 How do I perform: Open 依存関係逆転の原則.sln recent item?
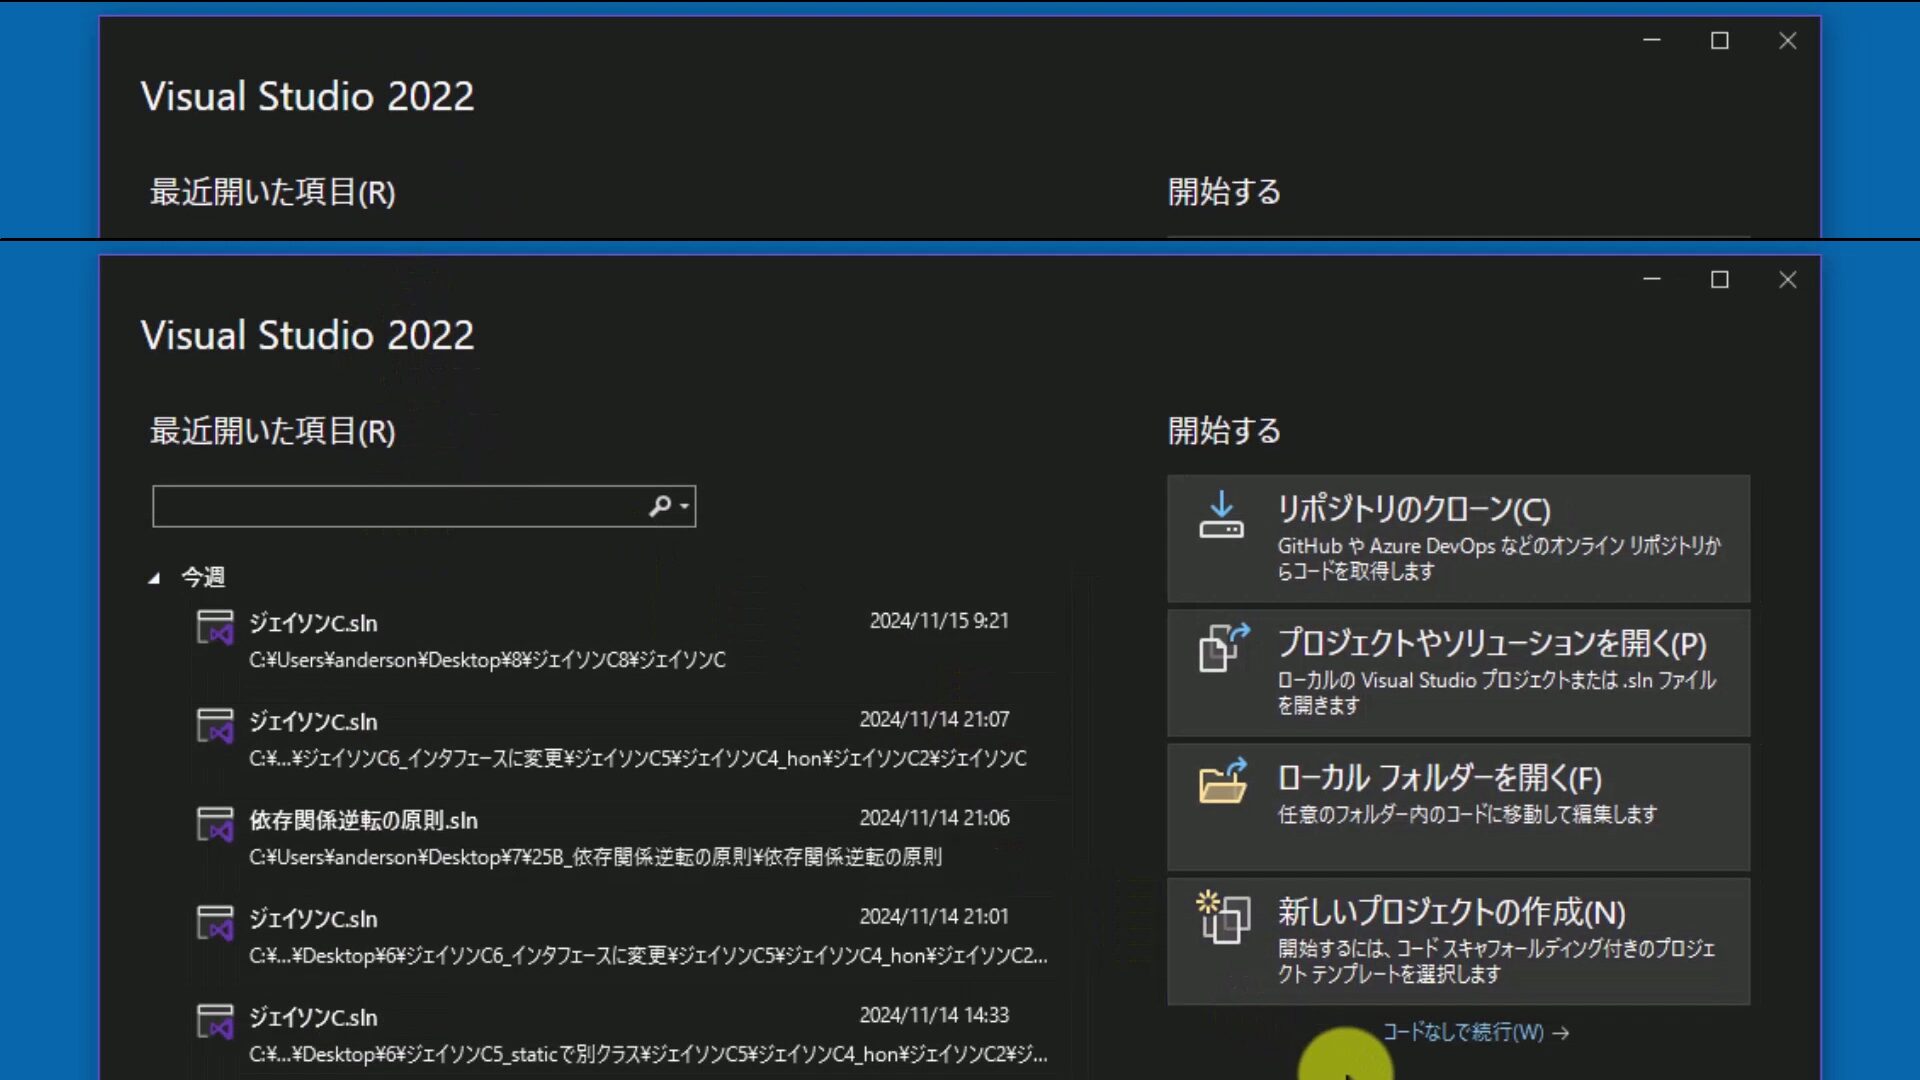(x=620, y=838)
